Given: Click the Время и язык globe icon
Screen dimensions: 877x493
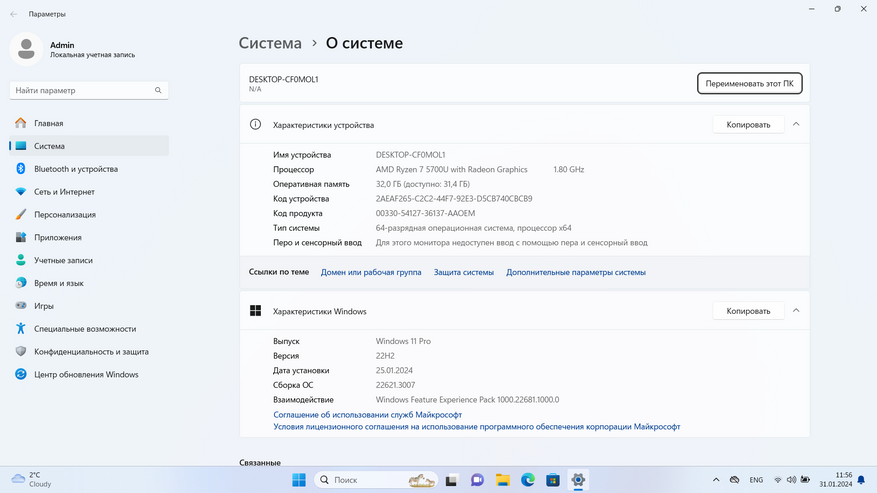Looking at the screenshot, I should 21,283.
